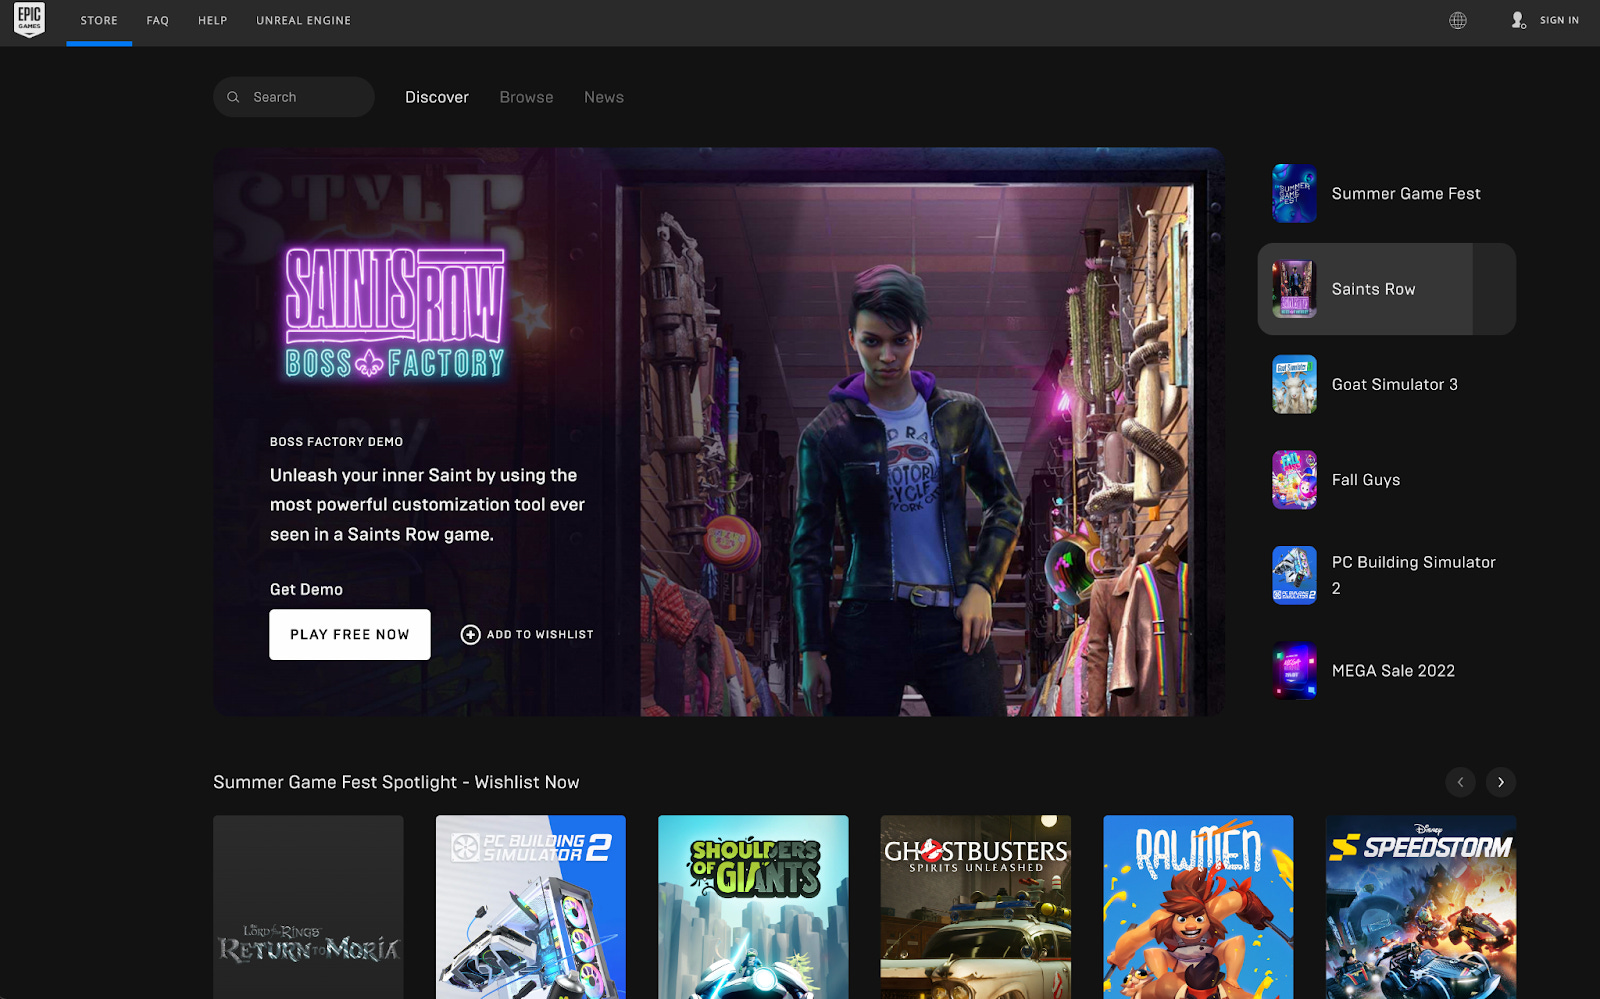Open the Ghostbusters Spirits Unleashed thumbnail
1600x999 pixels.
tap(975, 906)
